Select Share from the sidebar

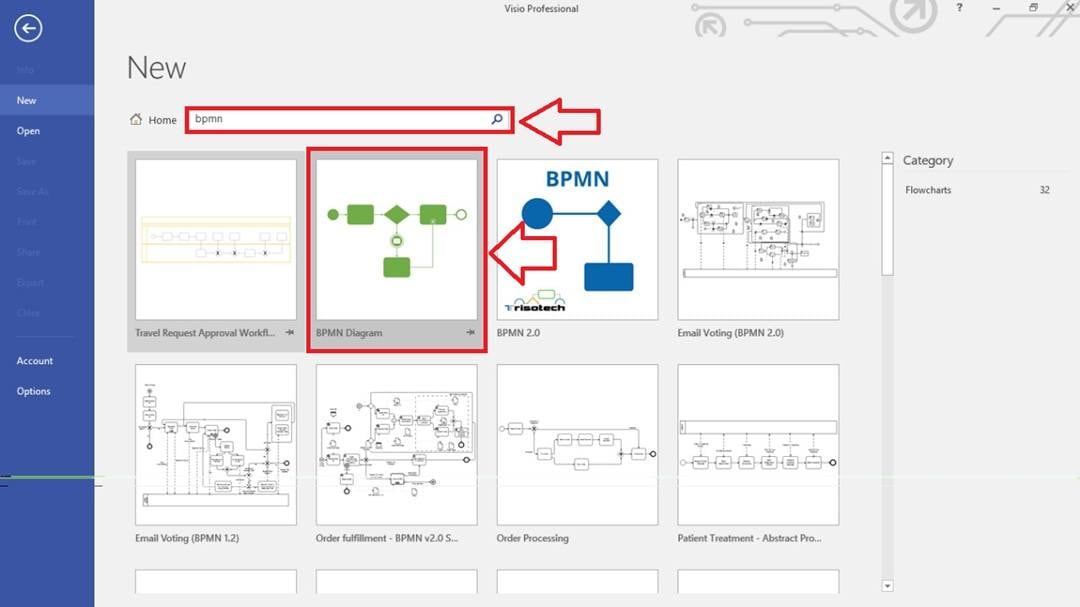click(27, 252)
